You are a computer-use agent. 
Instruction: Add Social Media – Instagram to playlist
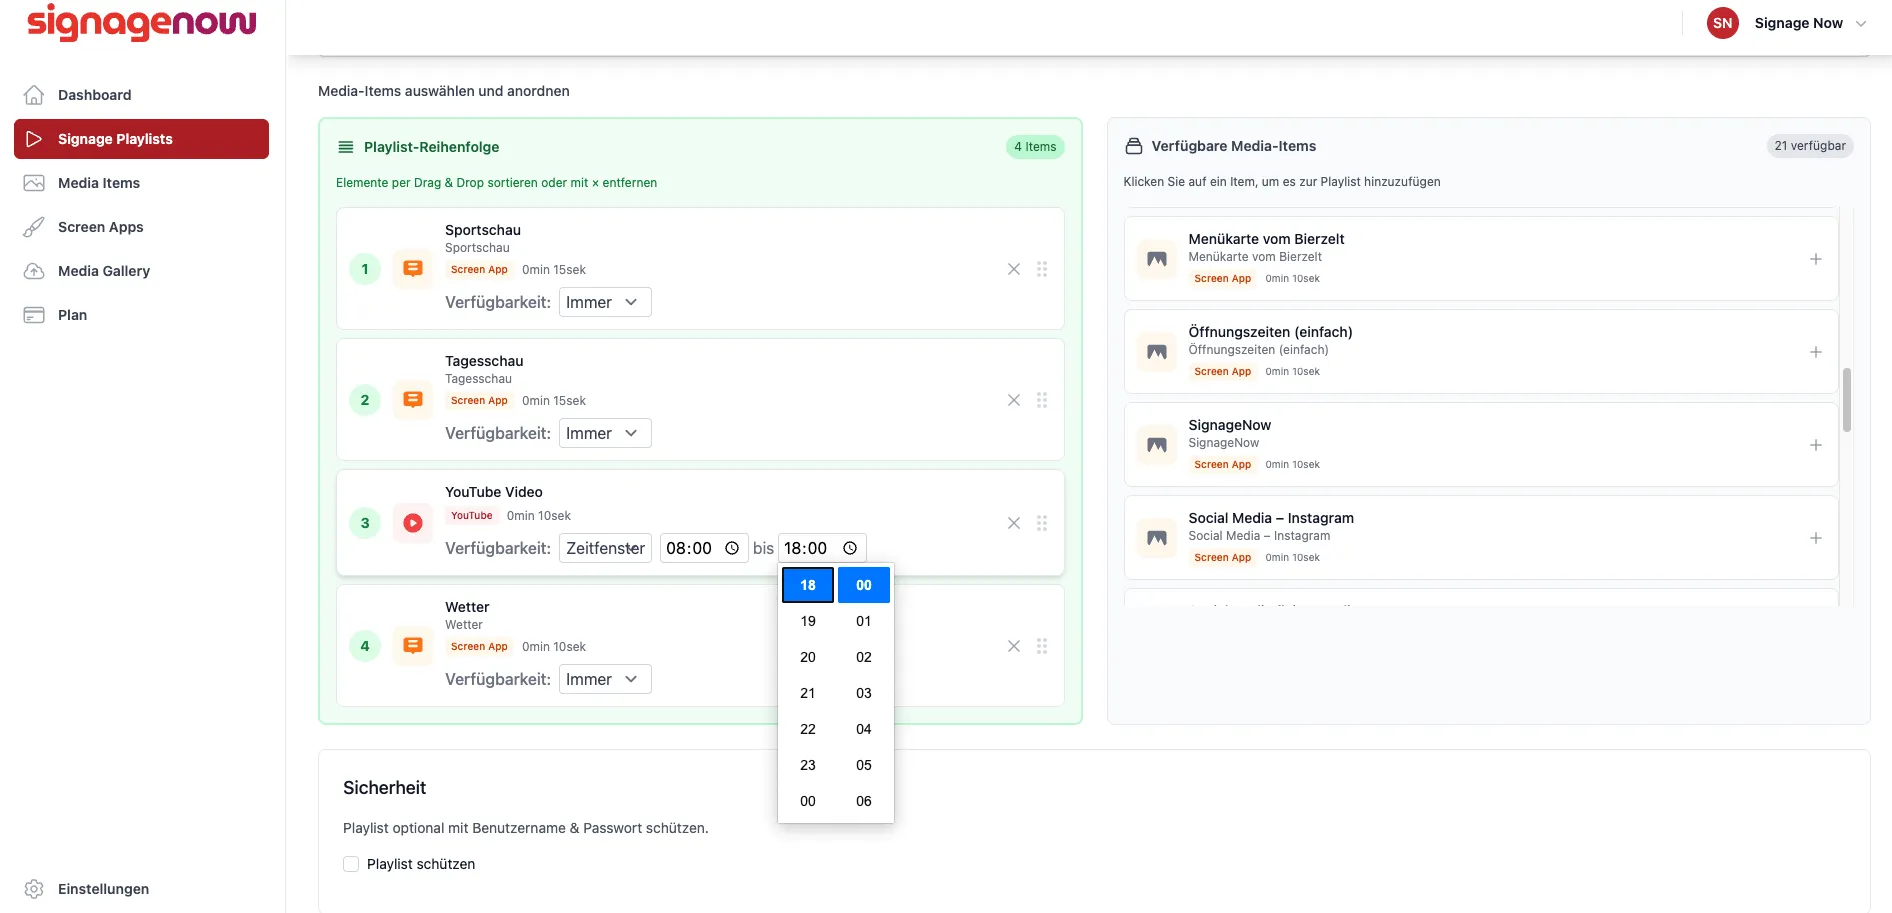click(x=1816, y=538)
